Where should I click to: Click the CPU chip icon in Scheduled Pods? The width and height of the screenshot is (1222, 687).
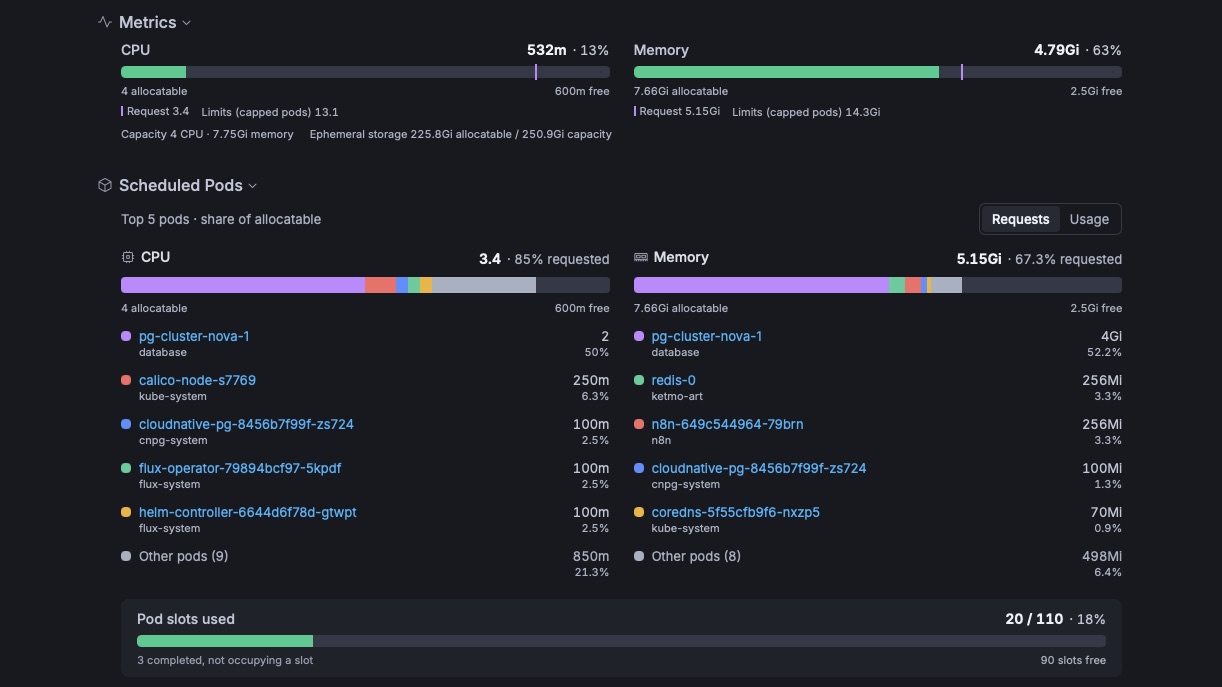[127, 257]
